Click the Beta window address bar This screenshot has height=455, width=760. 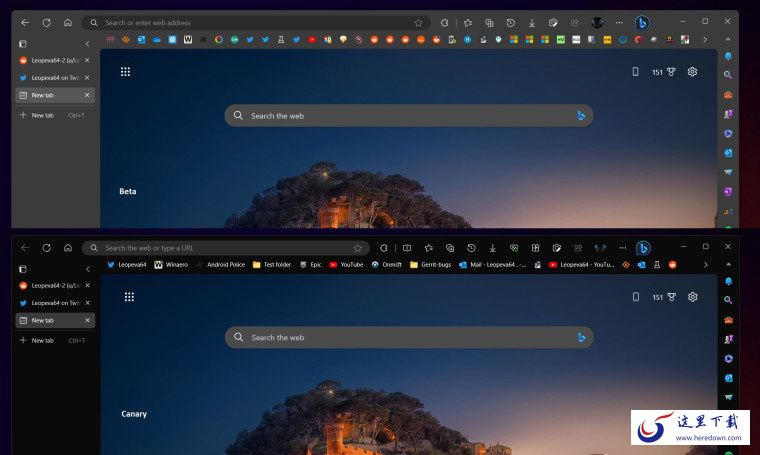[256, 23]
